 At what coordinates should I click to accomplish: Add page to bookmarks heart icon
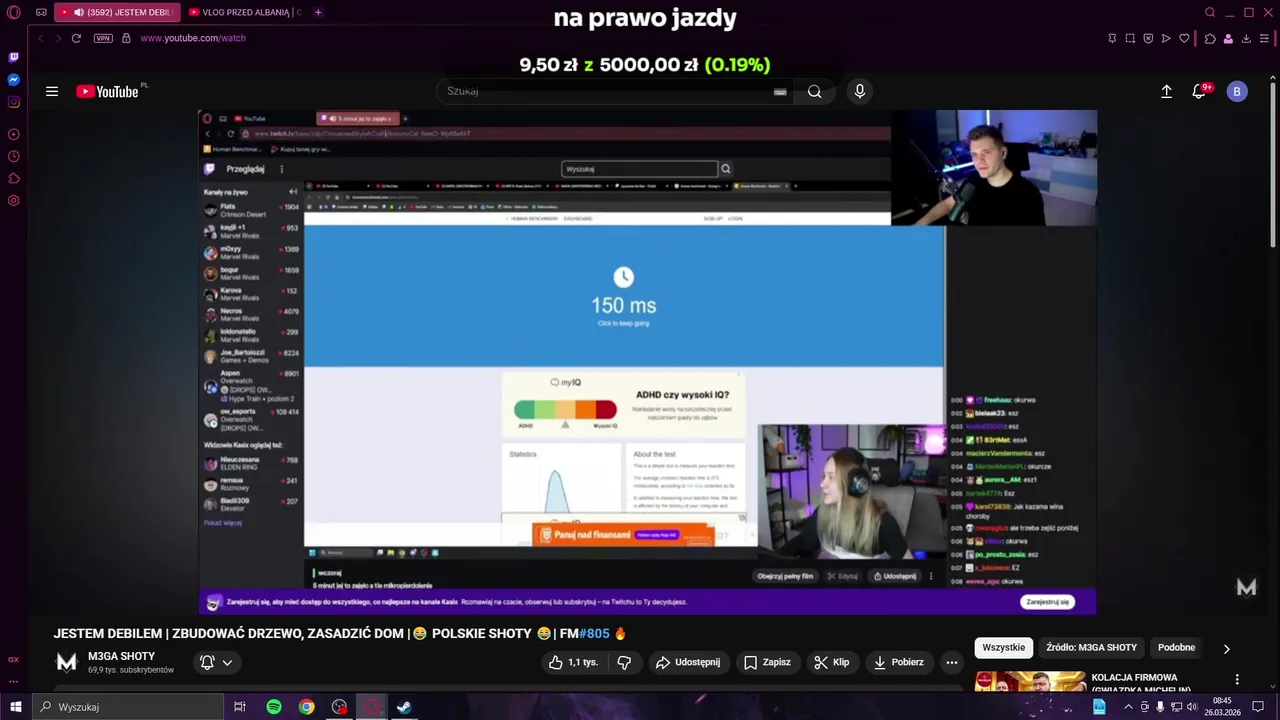(x=1184, y=38)
